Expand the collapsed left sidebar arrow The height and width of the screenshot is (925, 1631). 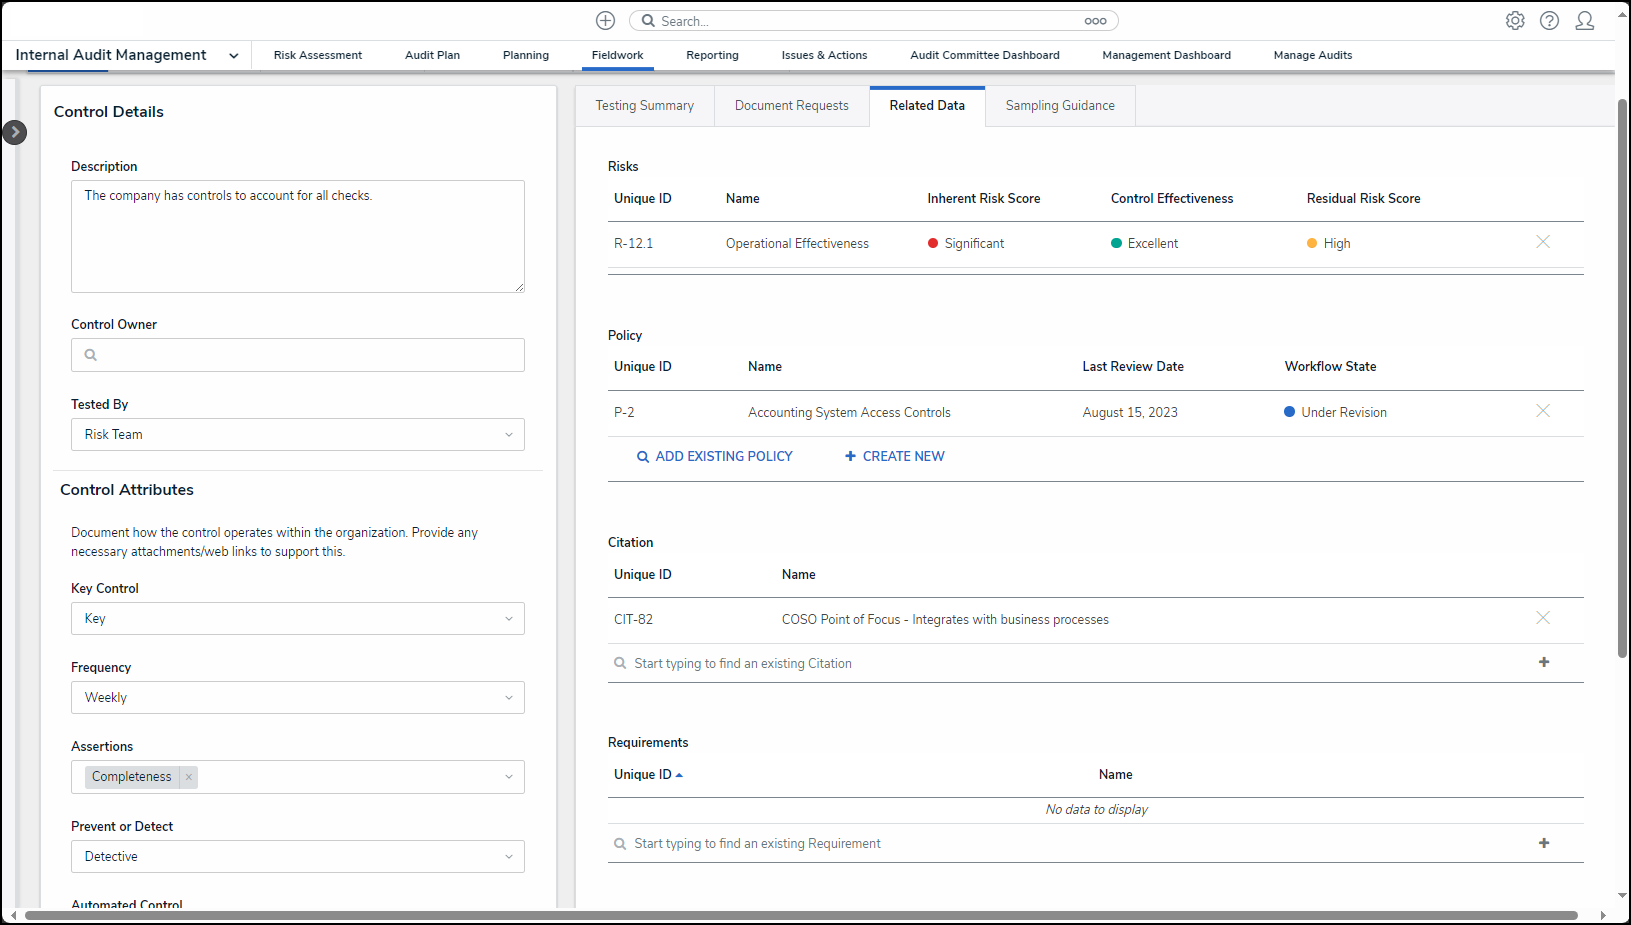15,132
